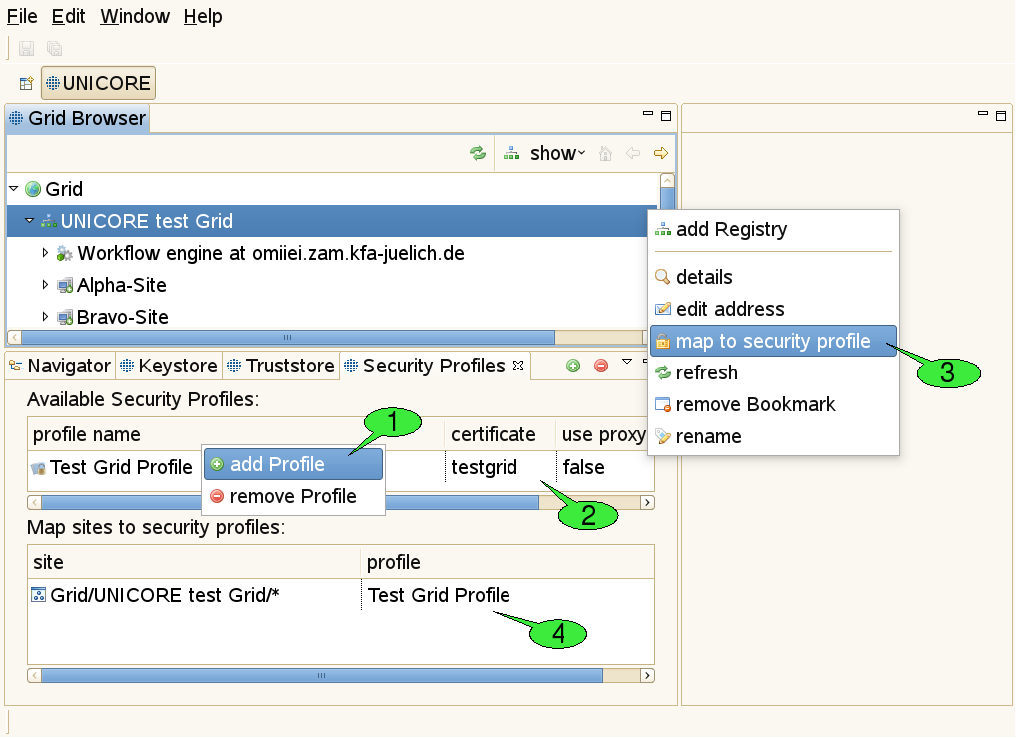Click the profile column header in mappings

507,562
